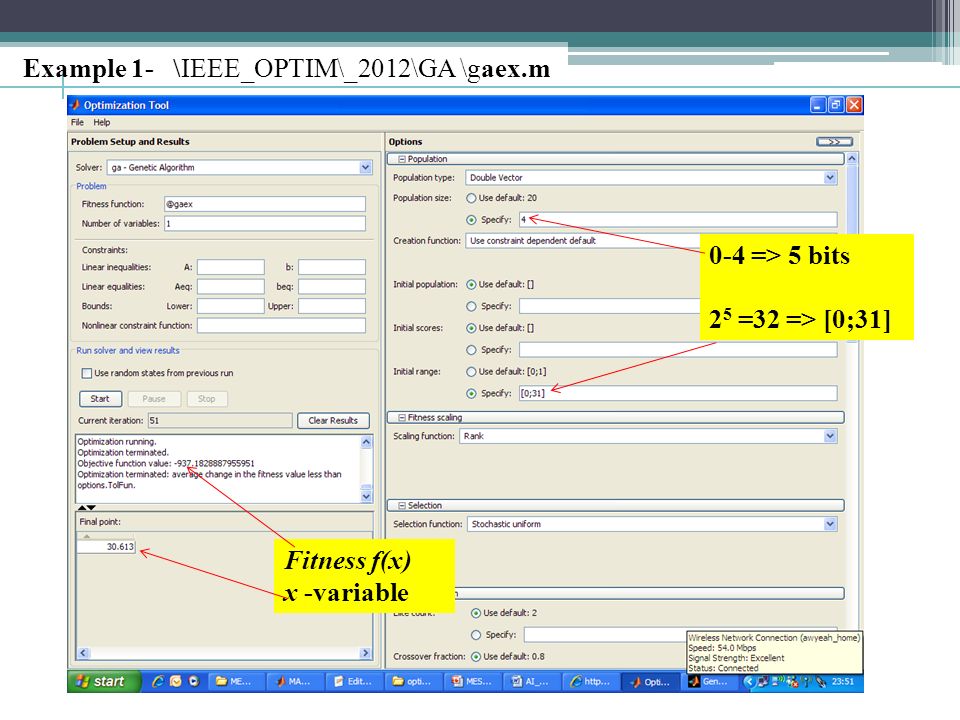Open the Population type dropdown
Viewport: 960px width, 720px height.
830,178
